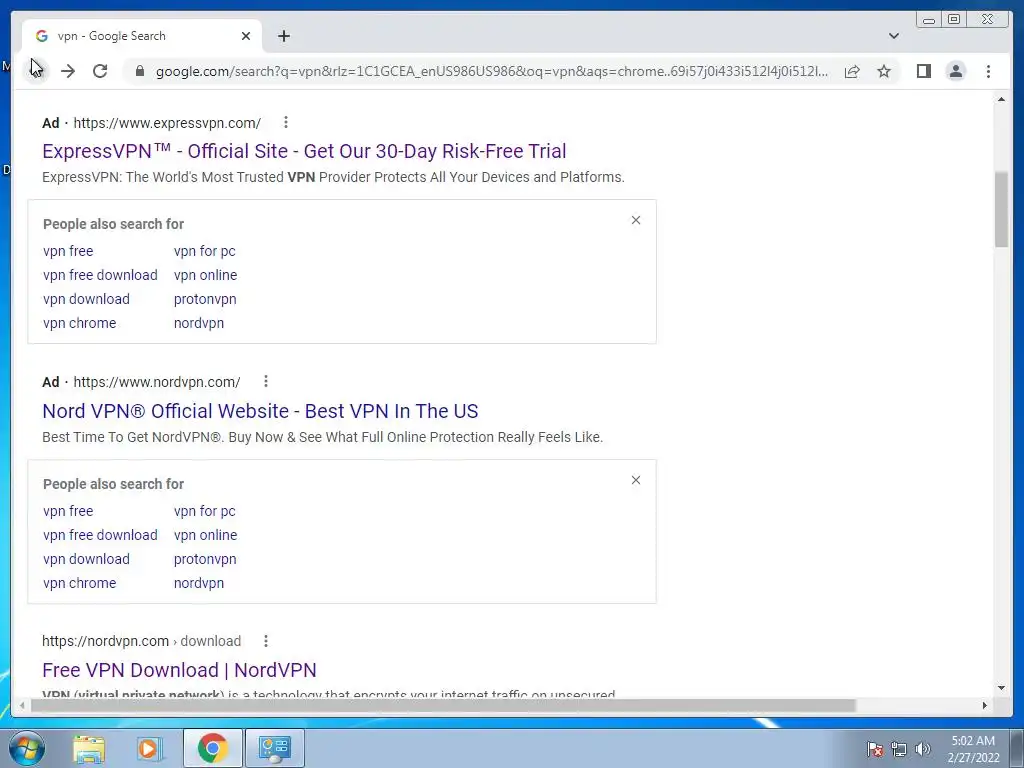The width and height of the screenshot is (1024, 768).
Task: Select the vpn - Google Search tab
Action: point(142,36)
